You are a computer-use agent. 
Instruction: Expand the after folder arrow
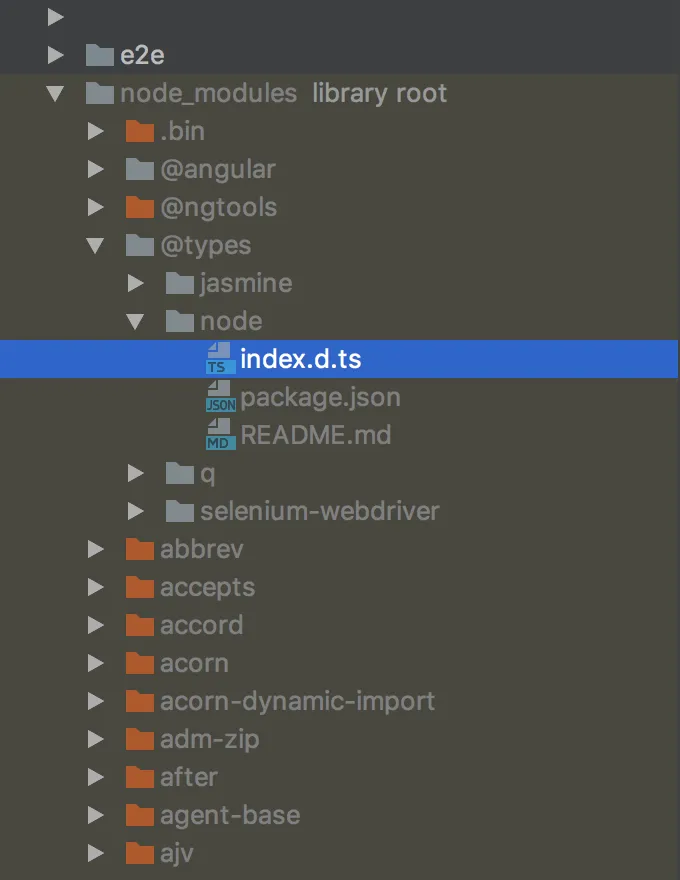coord(96,777)
